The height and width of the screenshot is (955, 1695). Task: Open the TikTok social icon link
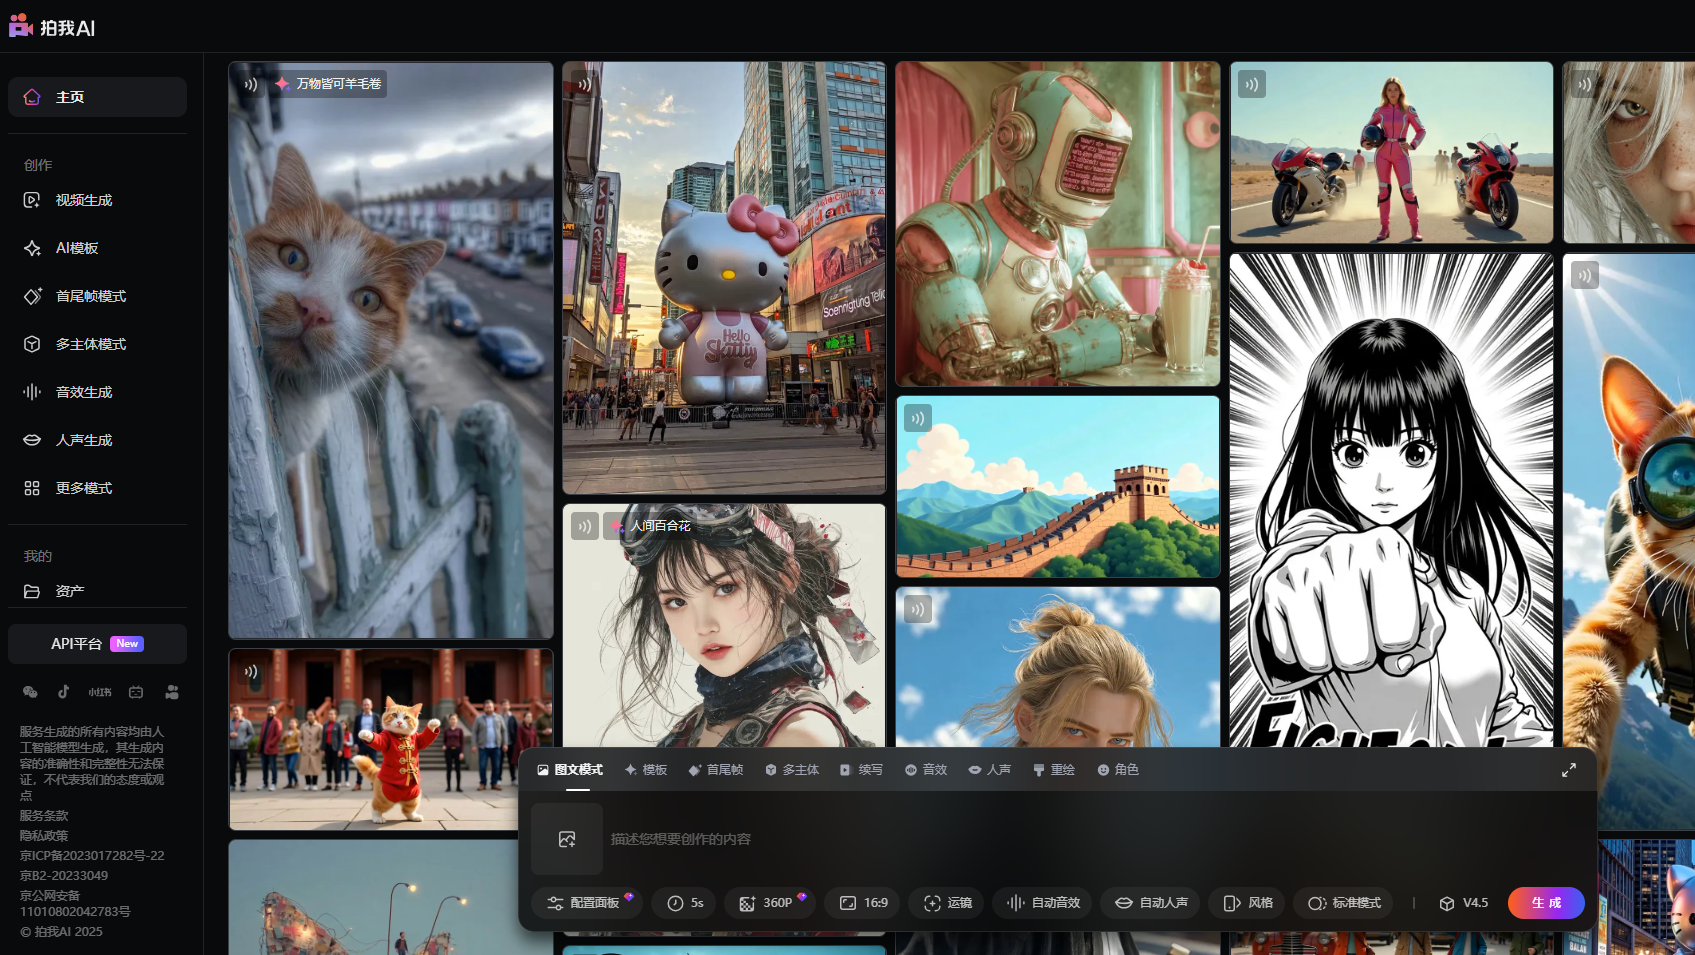64,692
